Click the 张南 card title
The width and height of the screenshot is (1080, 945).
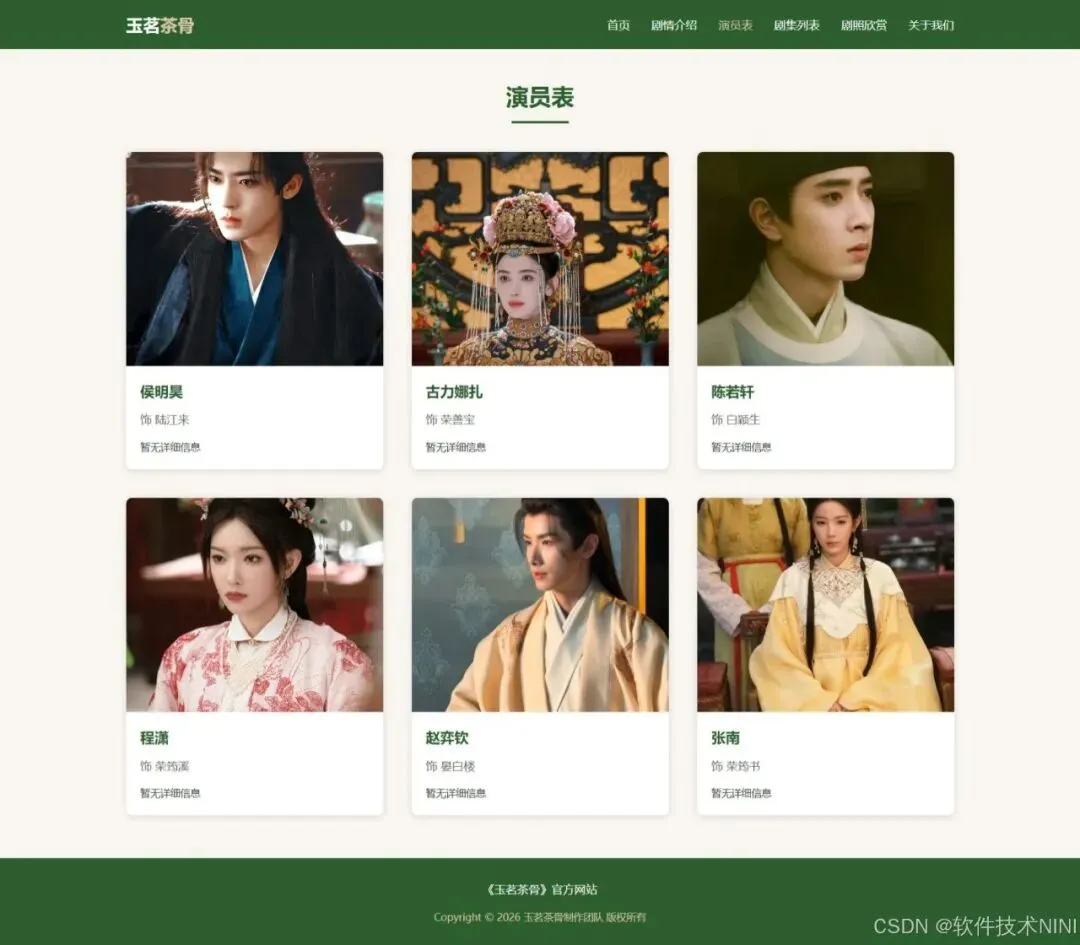(x=725, y=738)
